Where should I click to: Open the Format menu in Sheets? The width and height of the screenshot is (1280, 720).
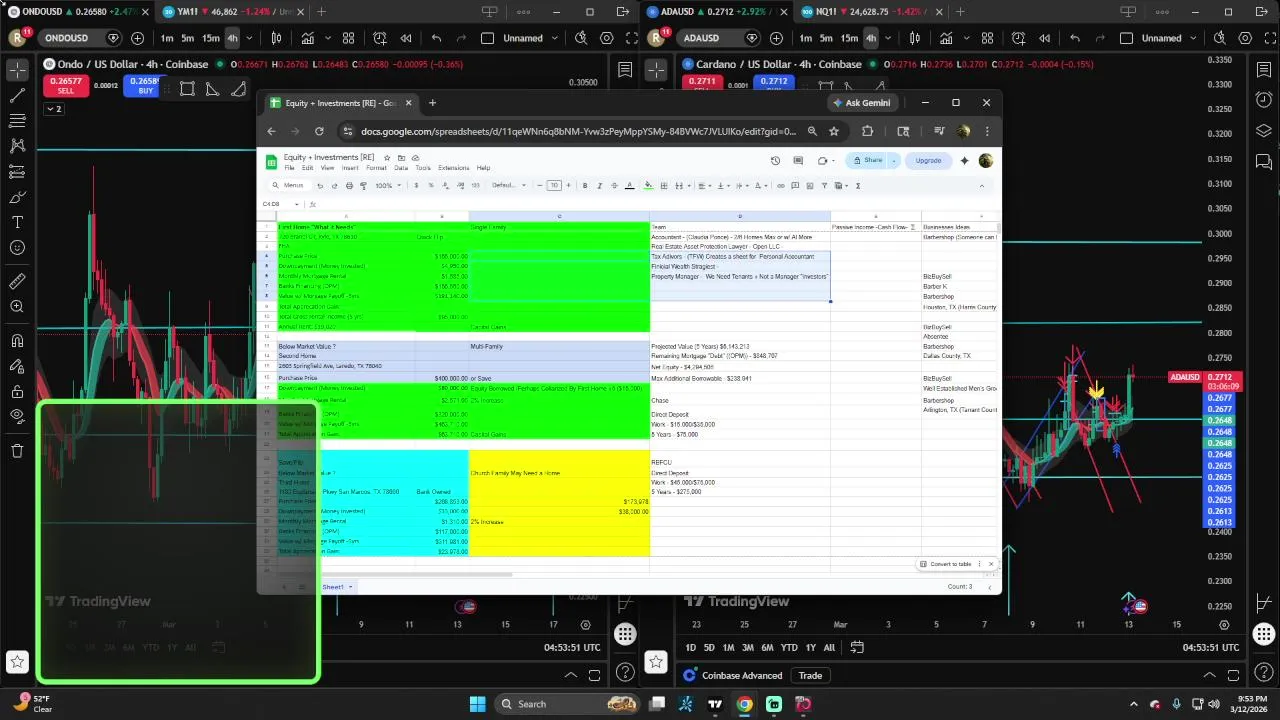376,168
